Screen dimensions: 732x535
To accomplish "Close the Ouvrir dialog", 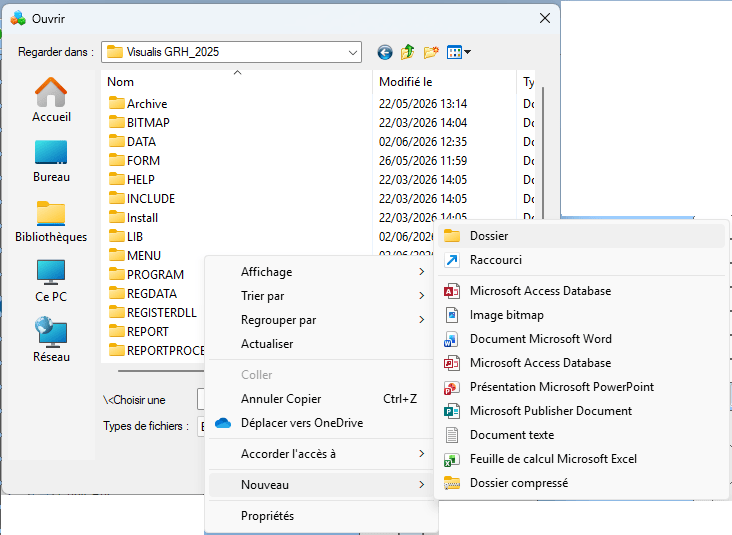I will coord(545,18).
